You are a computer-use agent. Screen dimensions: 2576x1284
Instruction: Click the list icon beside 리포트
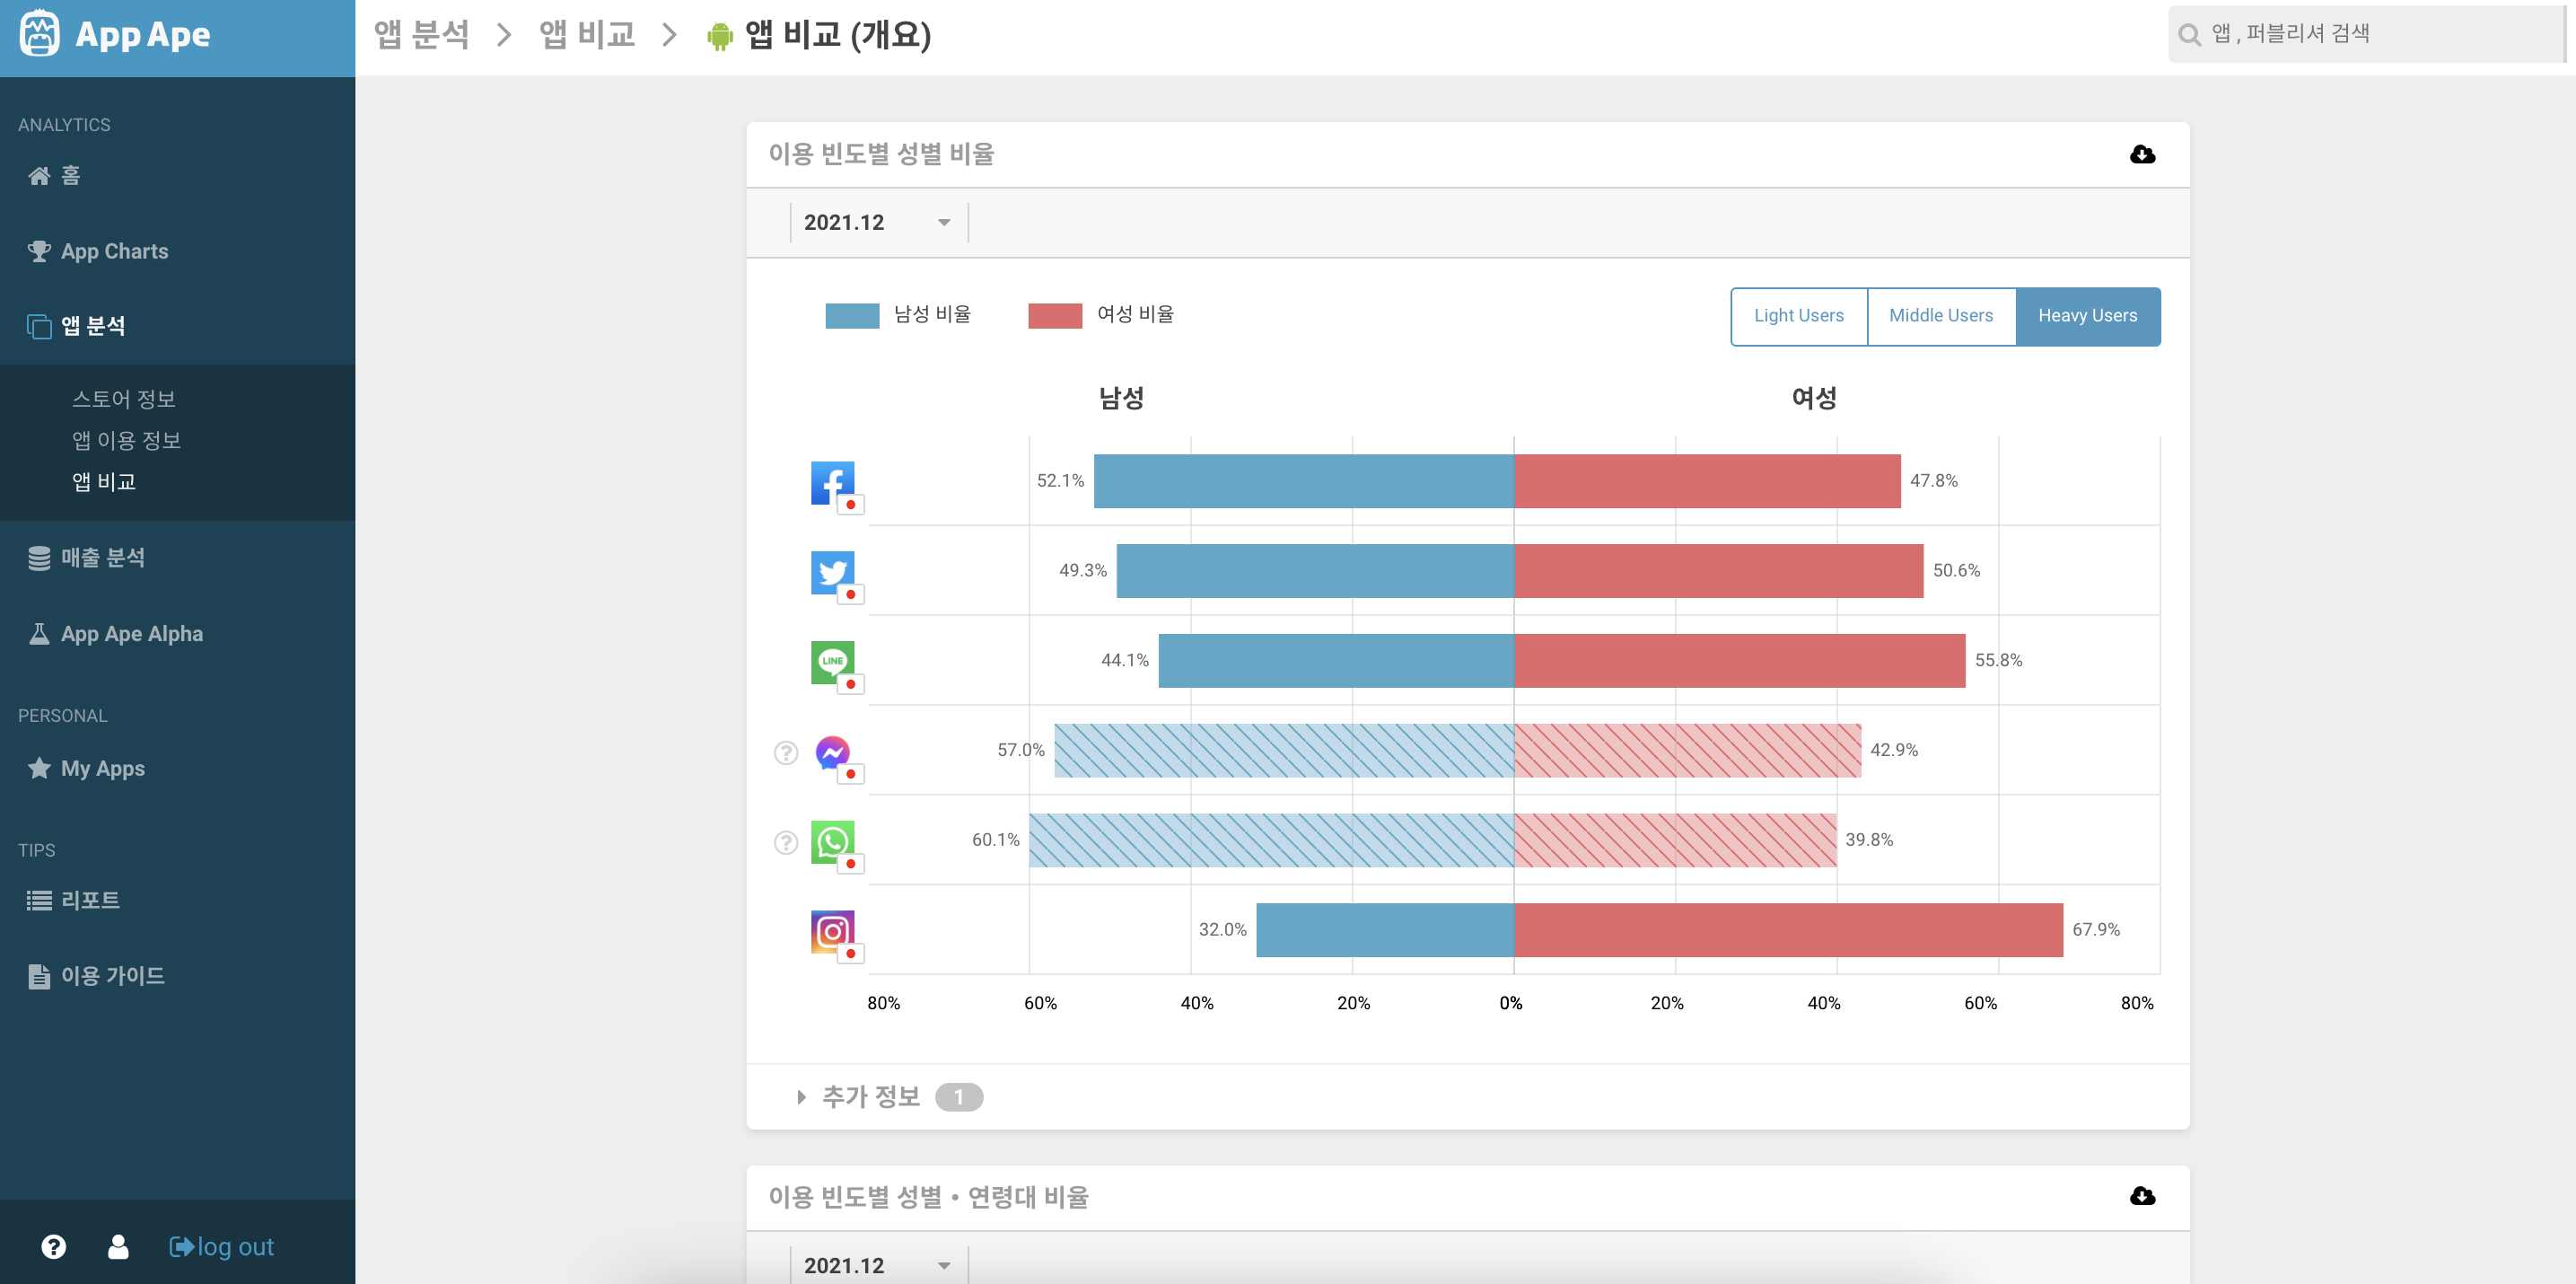39,900
